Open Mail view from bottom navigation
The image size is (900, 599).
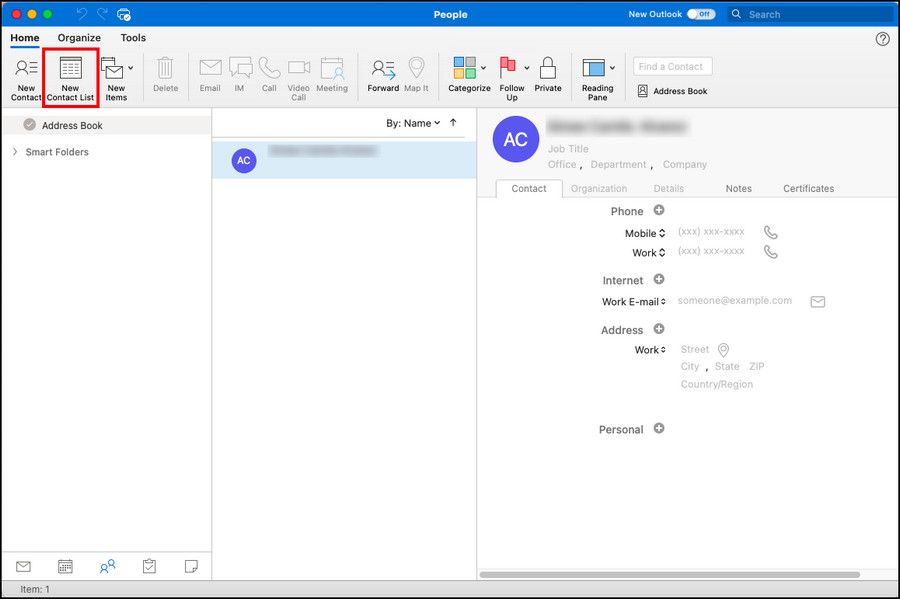point(23,566)
